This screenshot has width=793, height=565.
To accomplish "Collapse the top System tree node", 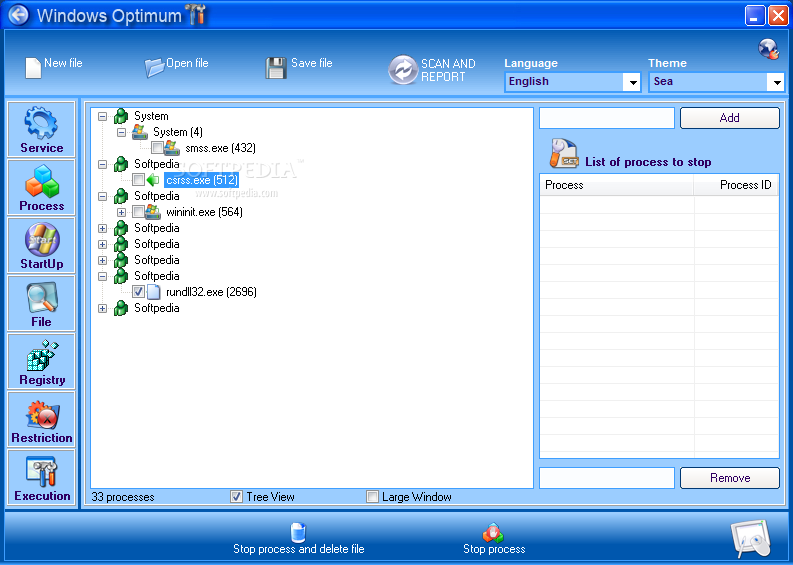I will [x=103, y=116].
